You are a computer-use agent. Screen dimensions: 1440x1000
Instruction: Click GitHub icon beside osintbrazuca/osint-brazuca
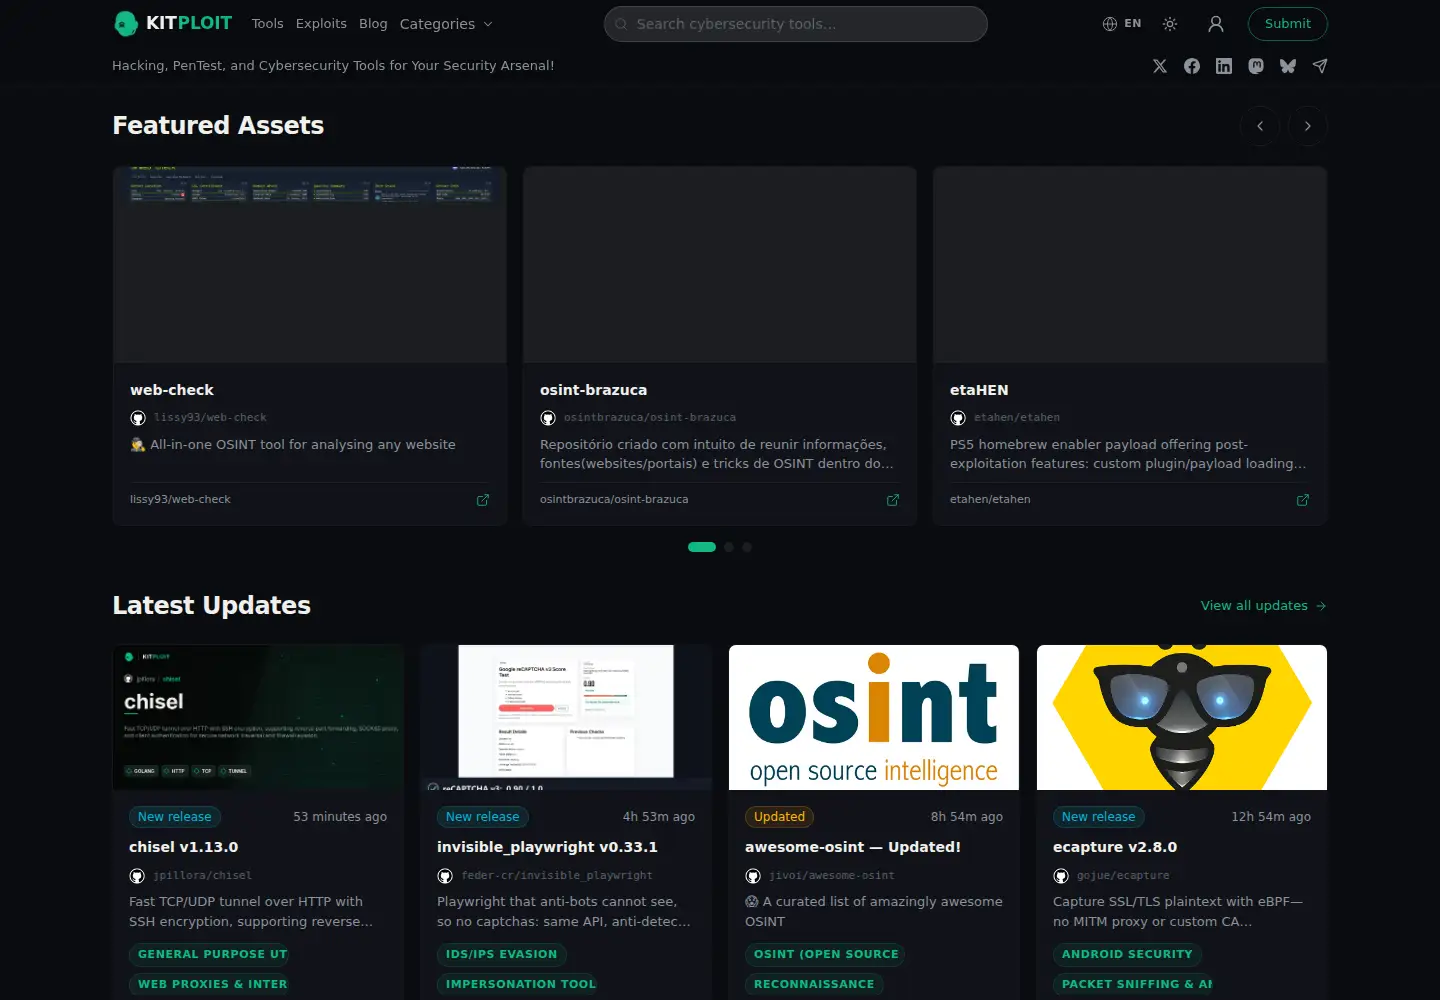pos(548,418)
